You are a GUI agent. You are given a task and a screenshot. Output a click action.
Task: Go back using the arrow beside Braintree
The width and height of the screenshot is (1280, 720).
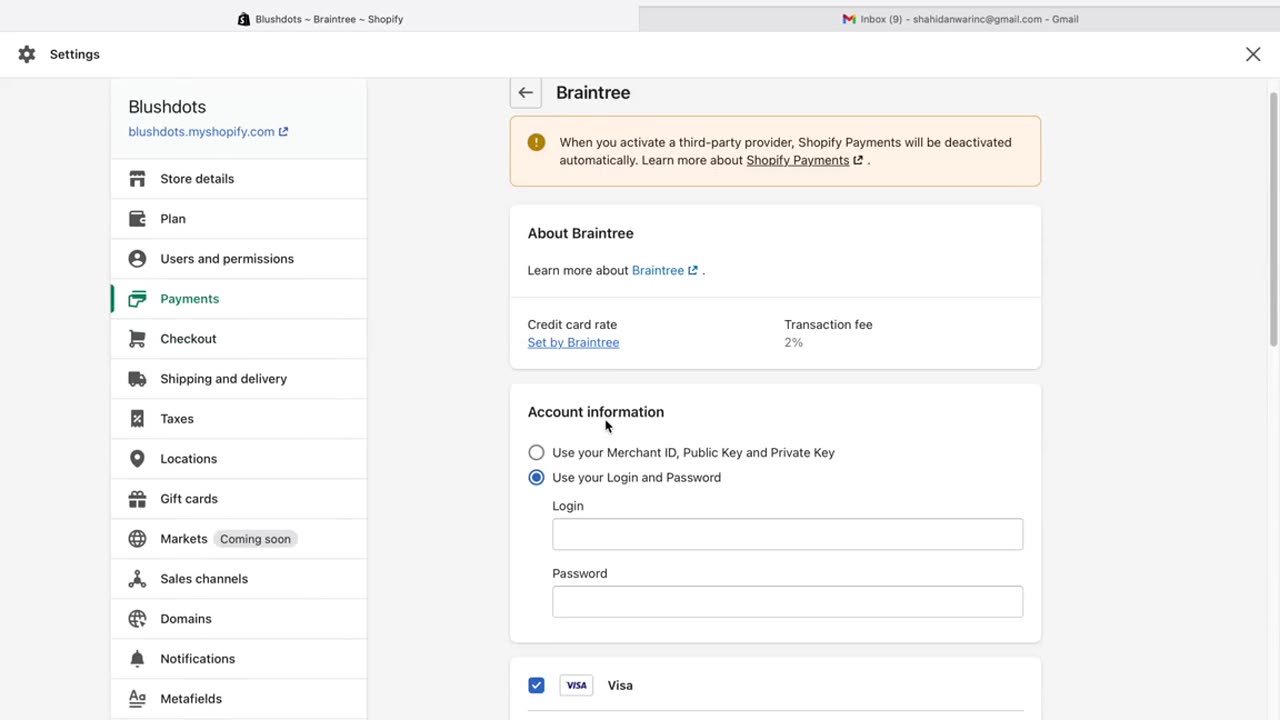point(525,92)
